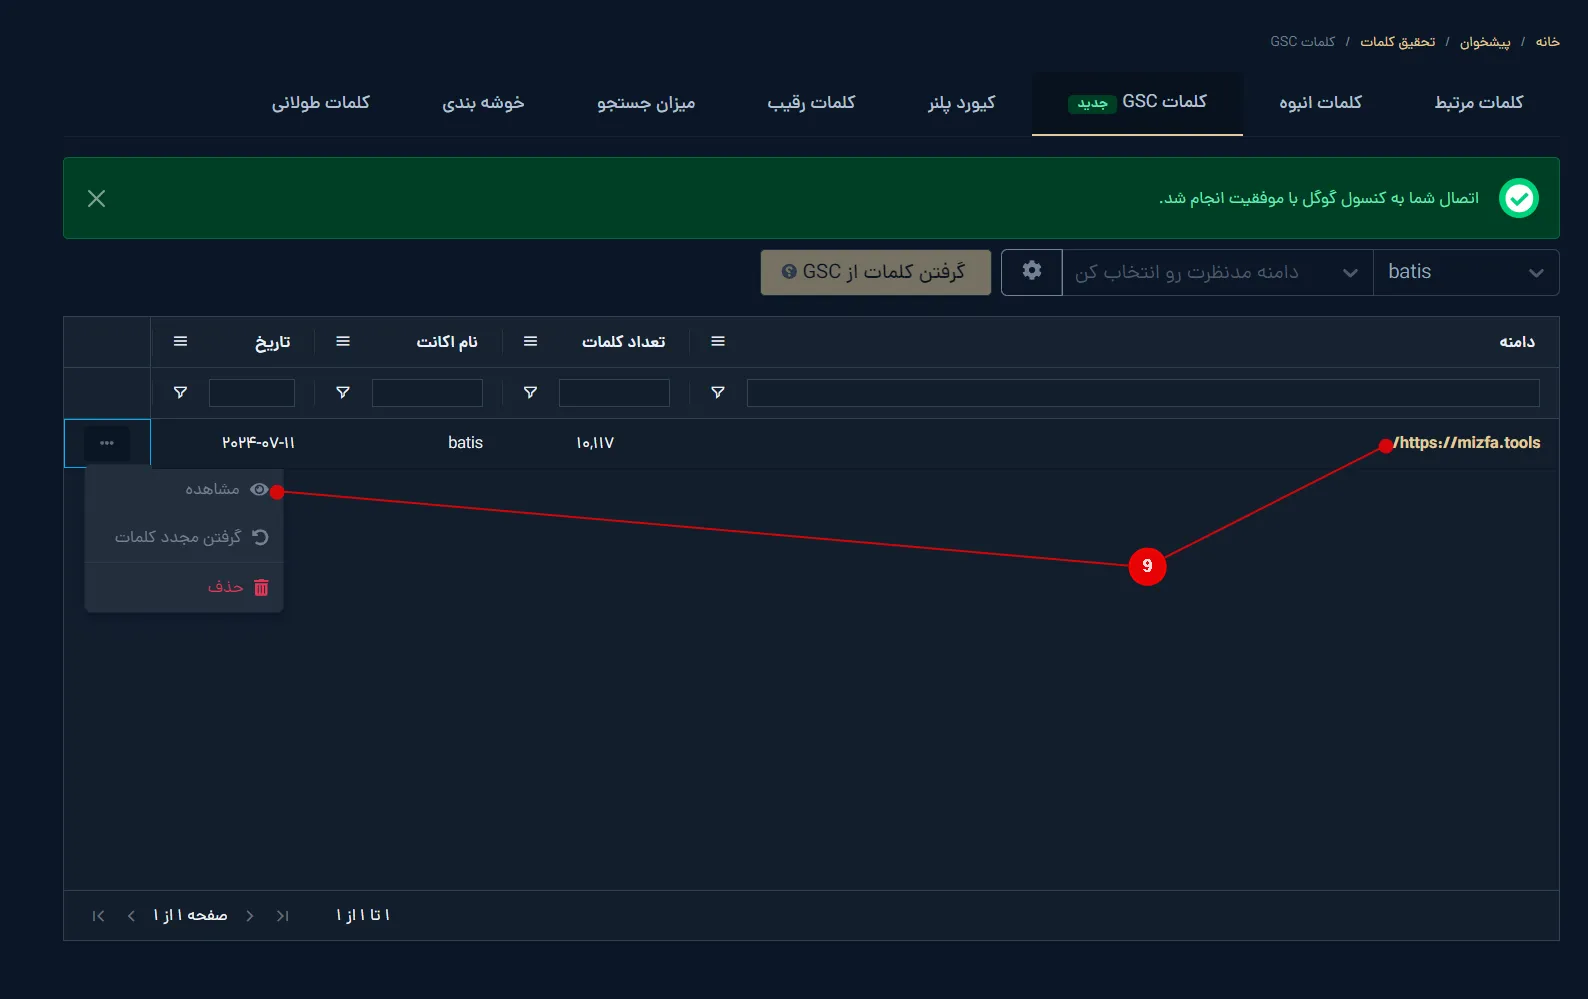Open the gear settings button beside domain selector
The height and width of the screenshot is (999, 1588).
[x=1031, y=272]
